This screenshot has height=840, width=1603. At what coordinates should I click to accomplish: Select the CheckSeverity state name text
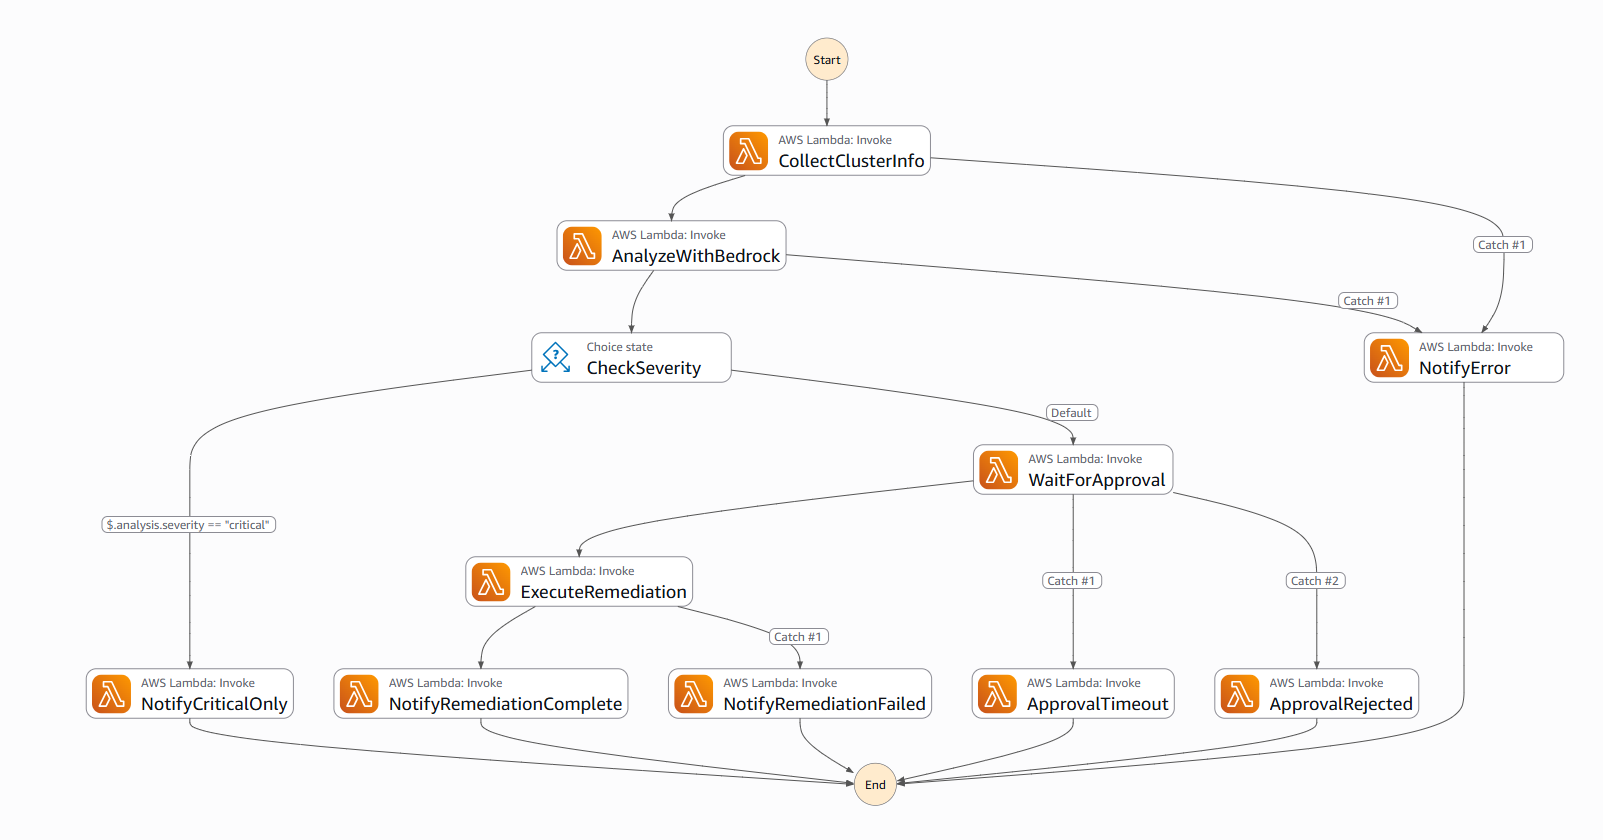(644, 368)
